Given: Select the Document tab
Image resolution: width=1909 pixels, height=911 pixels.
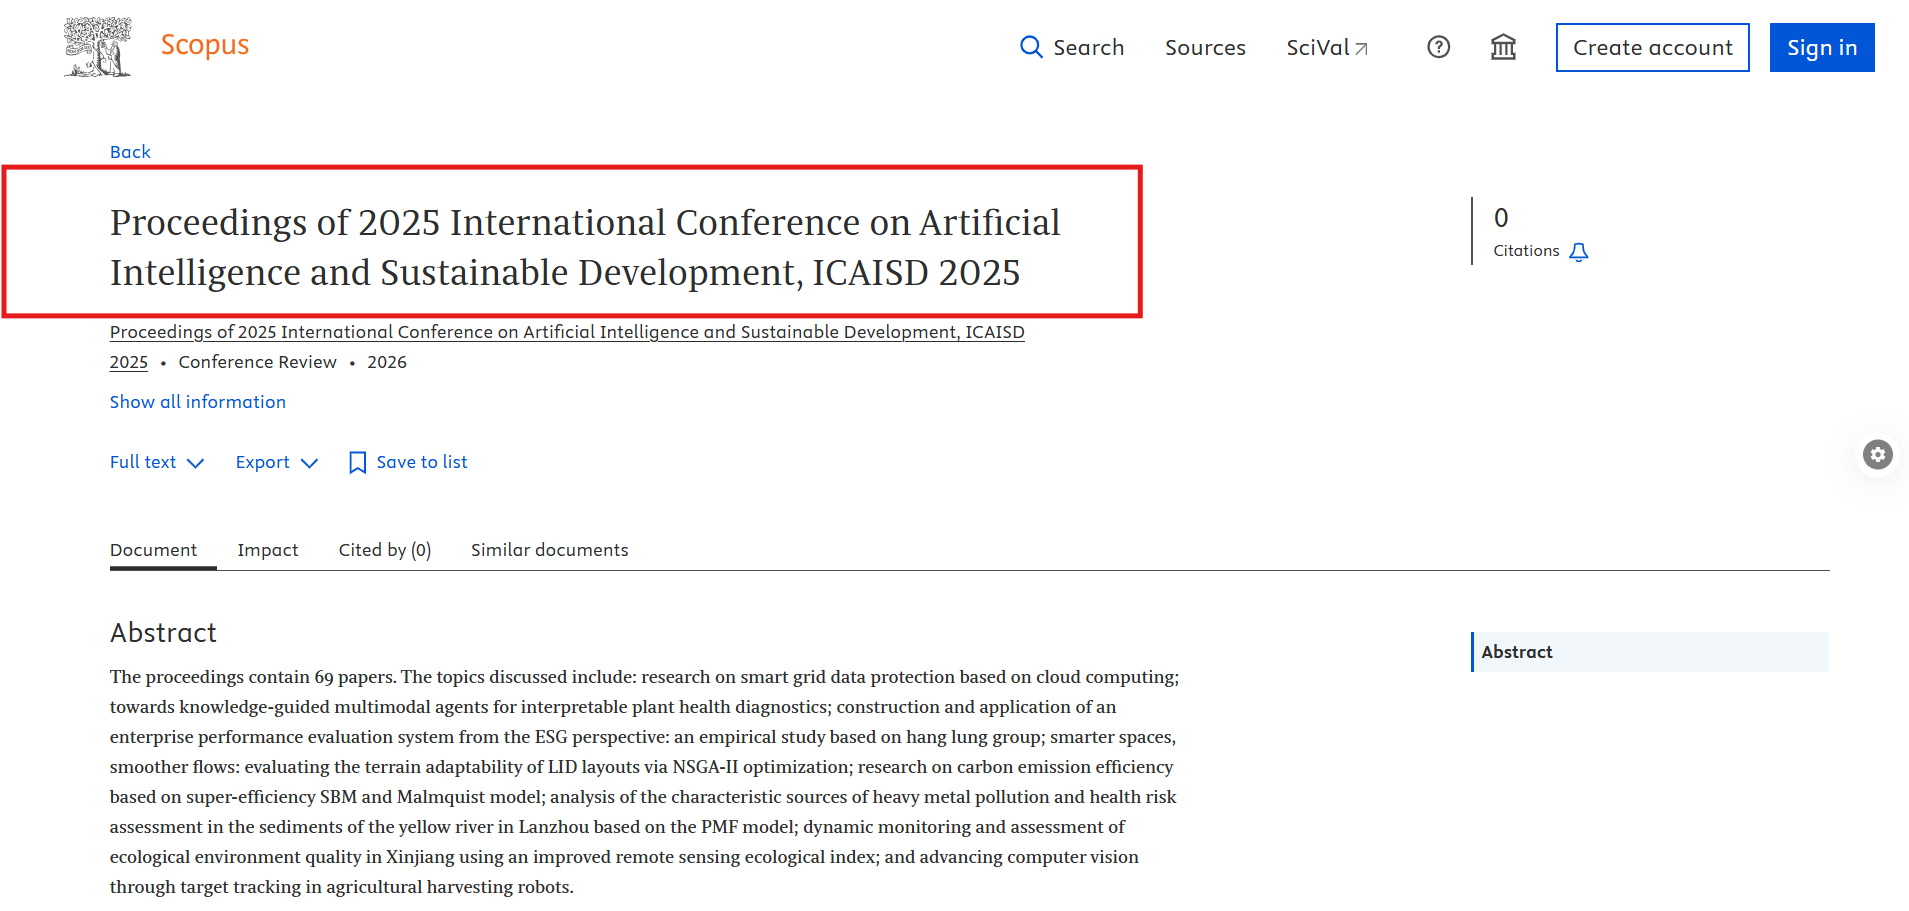Looking at the screenshot, I should [153, 550].
